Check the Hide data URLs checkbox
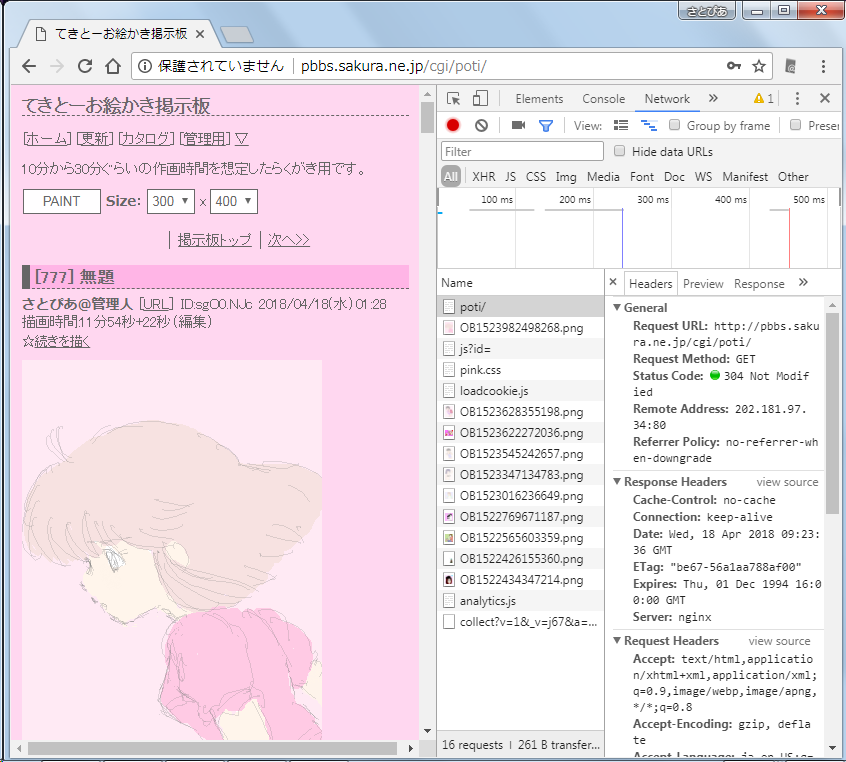846x762 pixels. tap(619, 151)
